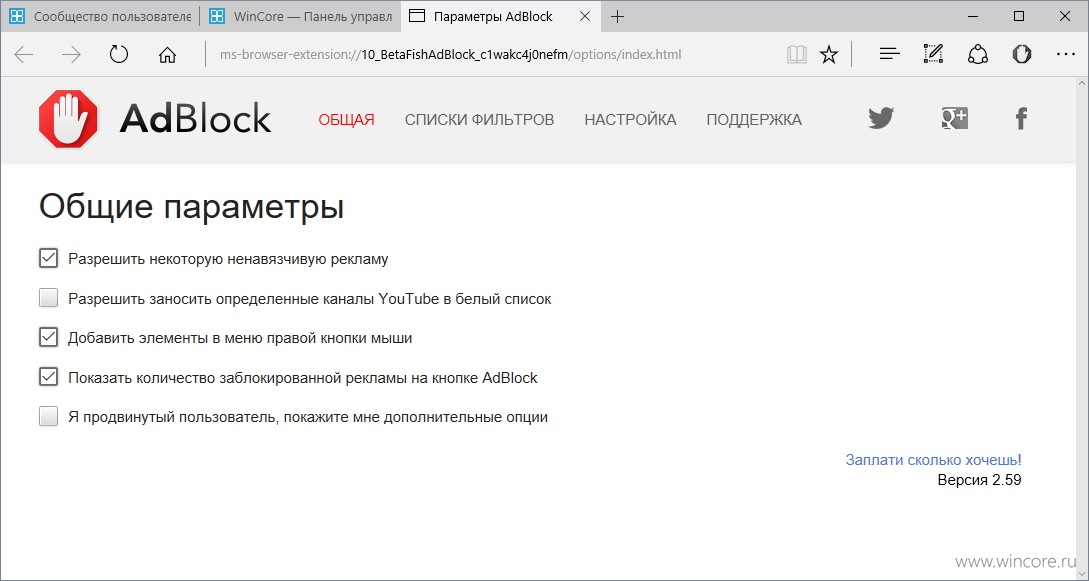Minimize the Edge browser window
Screen dimensions: 1089x581
[973, 17]
